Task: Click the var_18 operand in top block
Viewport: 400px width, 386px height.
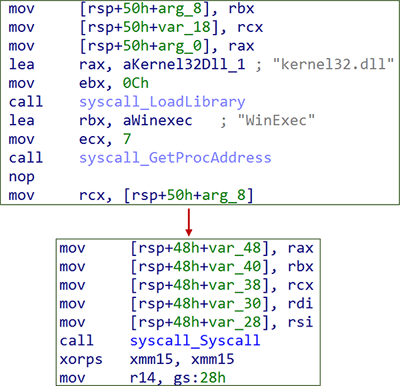Action: point(184,27)
